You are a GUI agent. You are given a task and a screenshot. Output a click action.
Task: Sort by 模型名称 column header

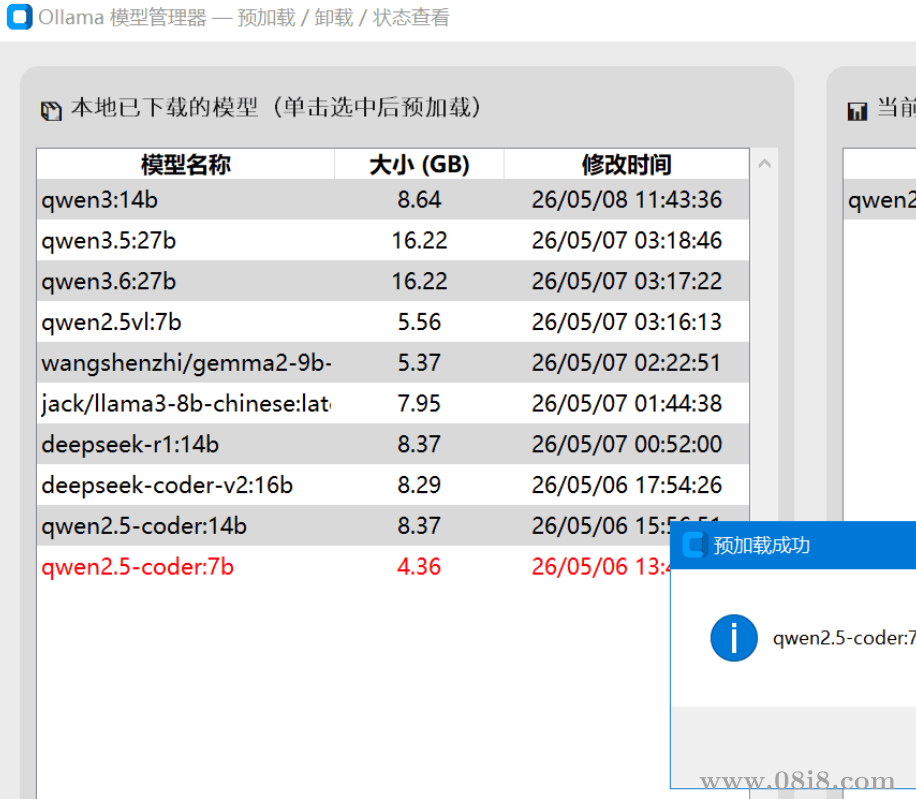186,164
